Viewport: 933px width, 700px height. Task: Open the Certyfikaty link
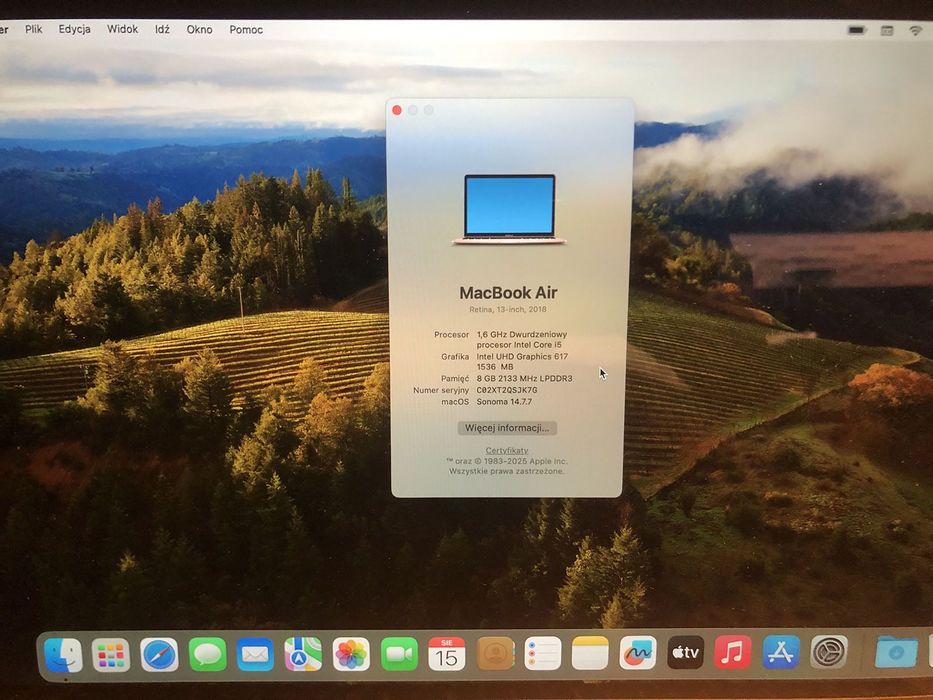506,451
